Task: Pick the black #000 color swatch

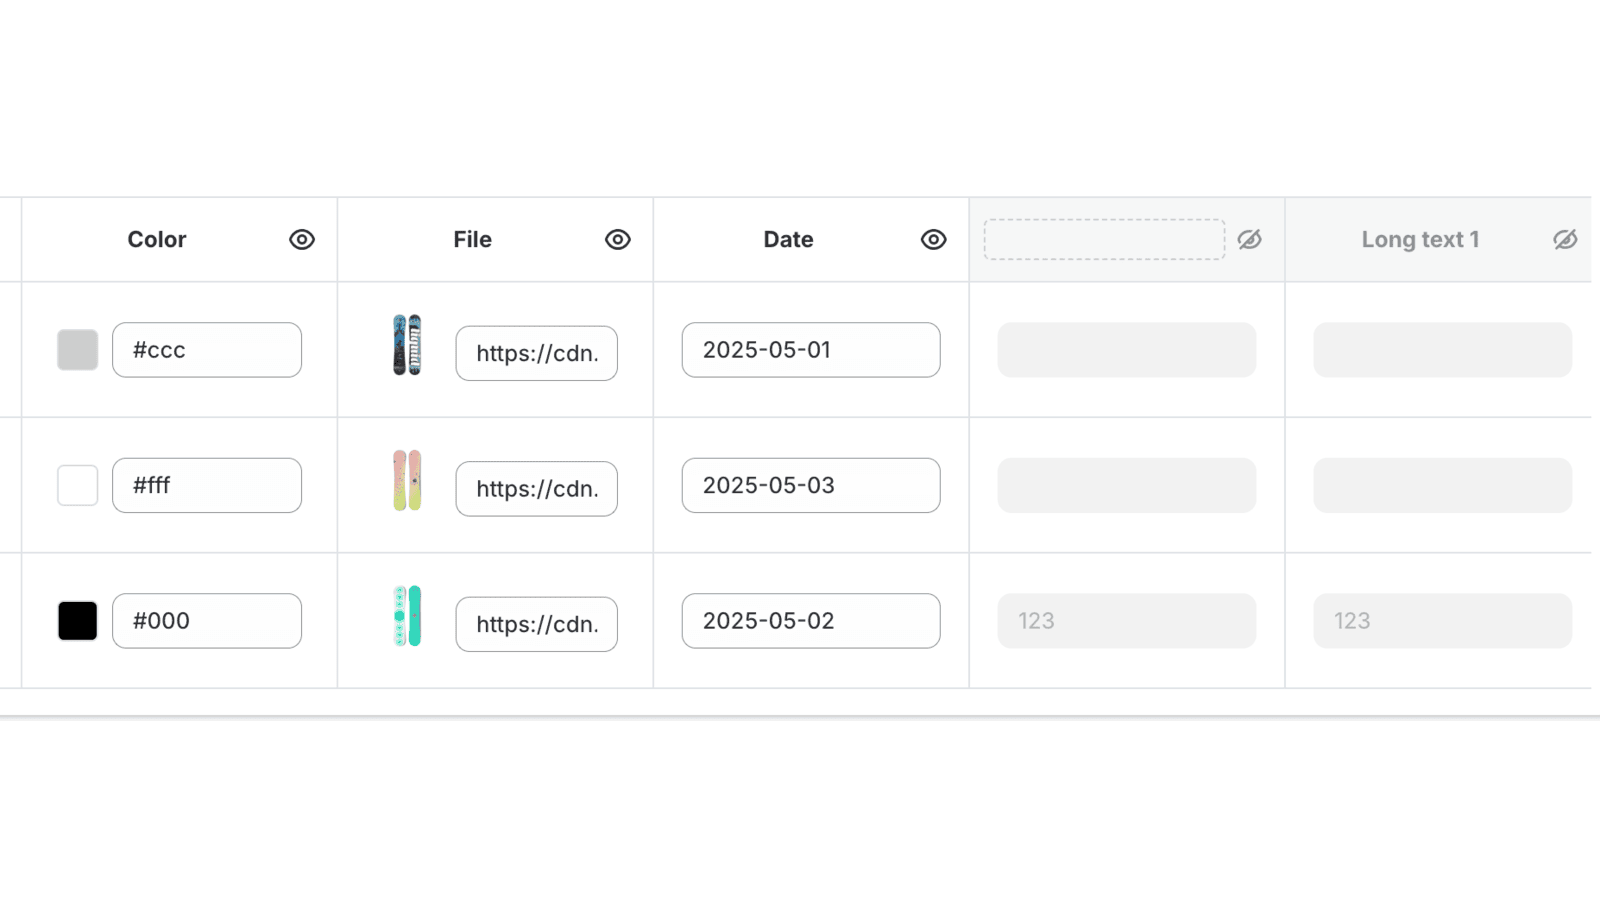Action: pos(78,621)
